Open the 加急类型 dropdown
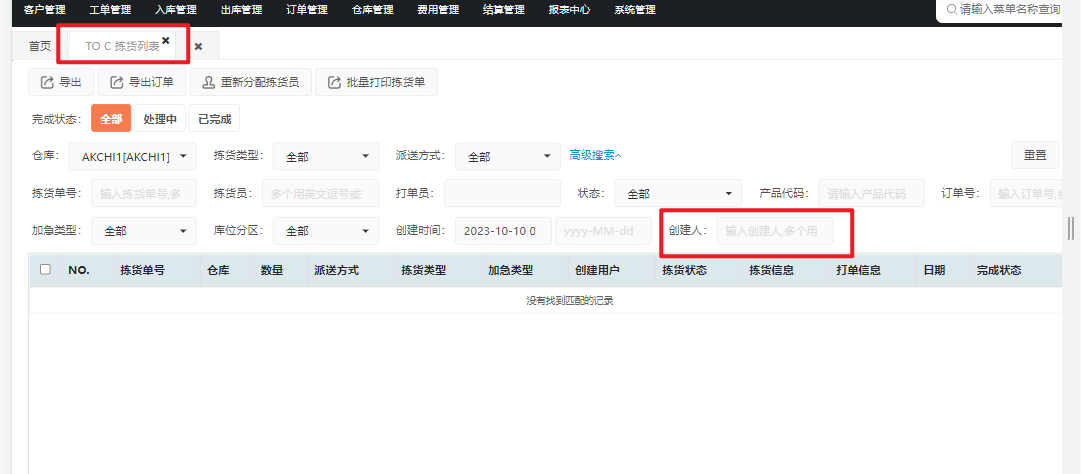 pos(144,231)
